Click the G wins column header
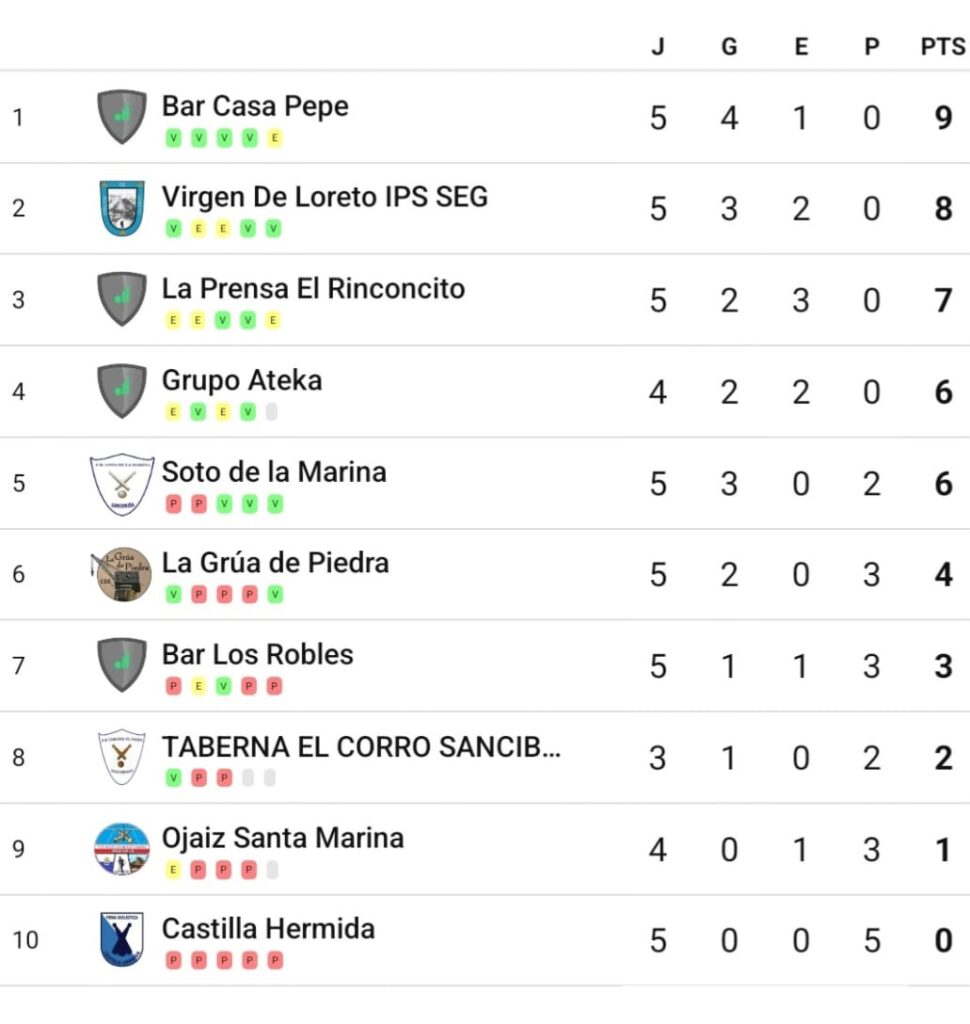The image size is (970, 1024). 729,46
